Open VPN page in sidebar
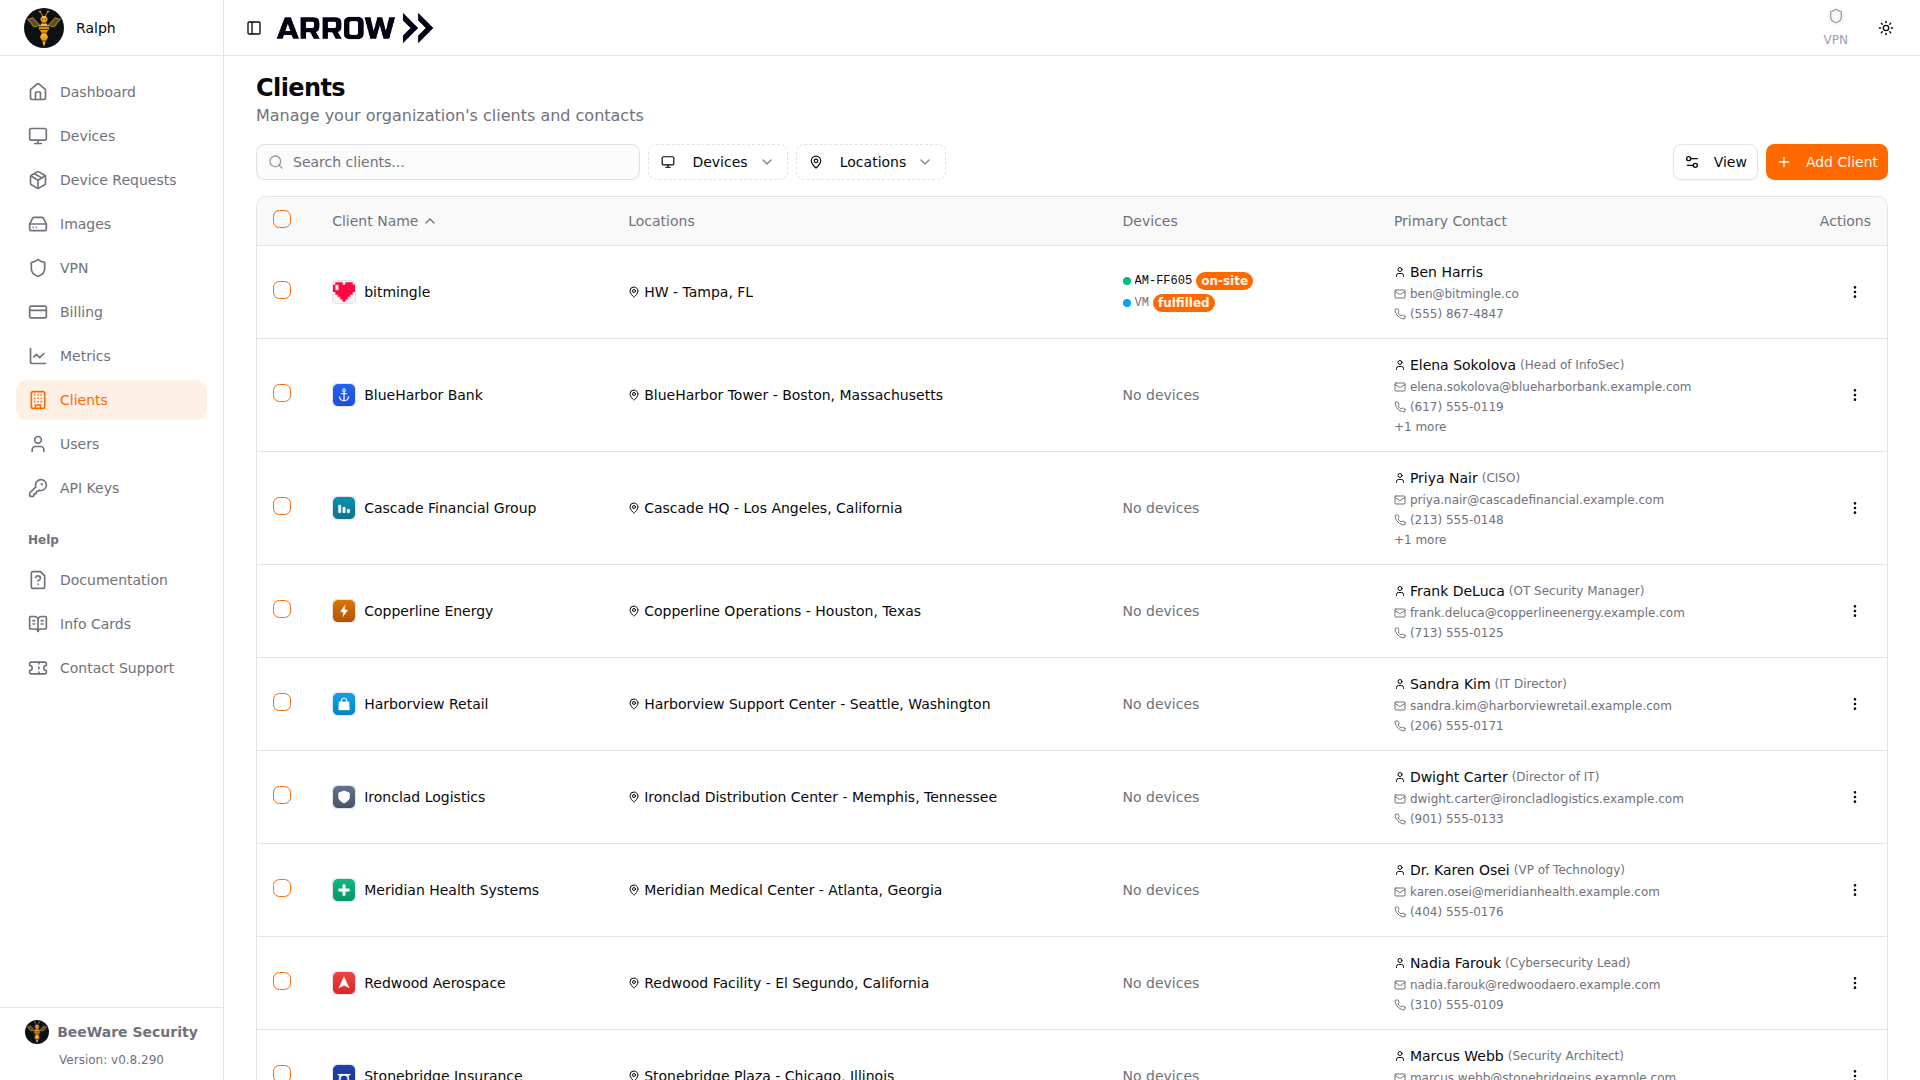 [x=112, y=268]
